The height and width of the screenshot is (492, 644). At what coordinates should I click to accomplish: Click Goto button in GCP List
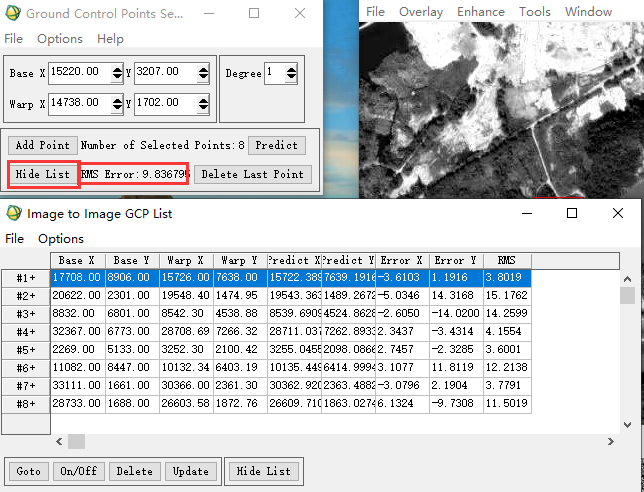pyautogui.click(x=28, y=471)
